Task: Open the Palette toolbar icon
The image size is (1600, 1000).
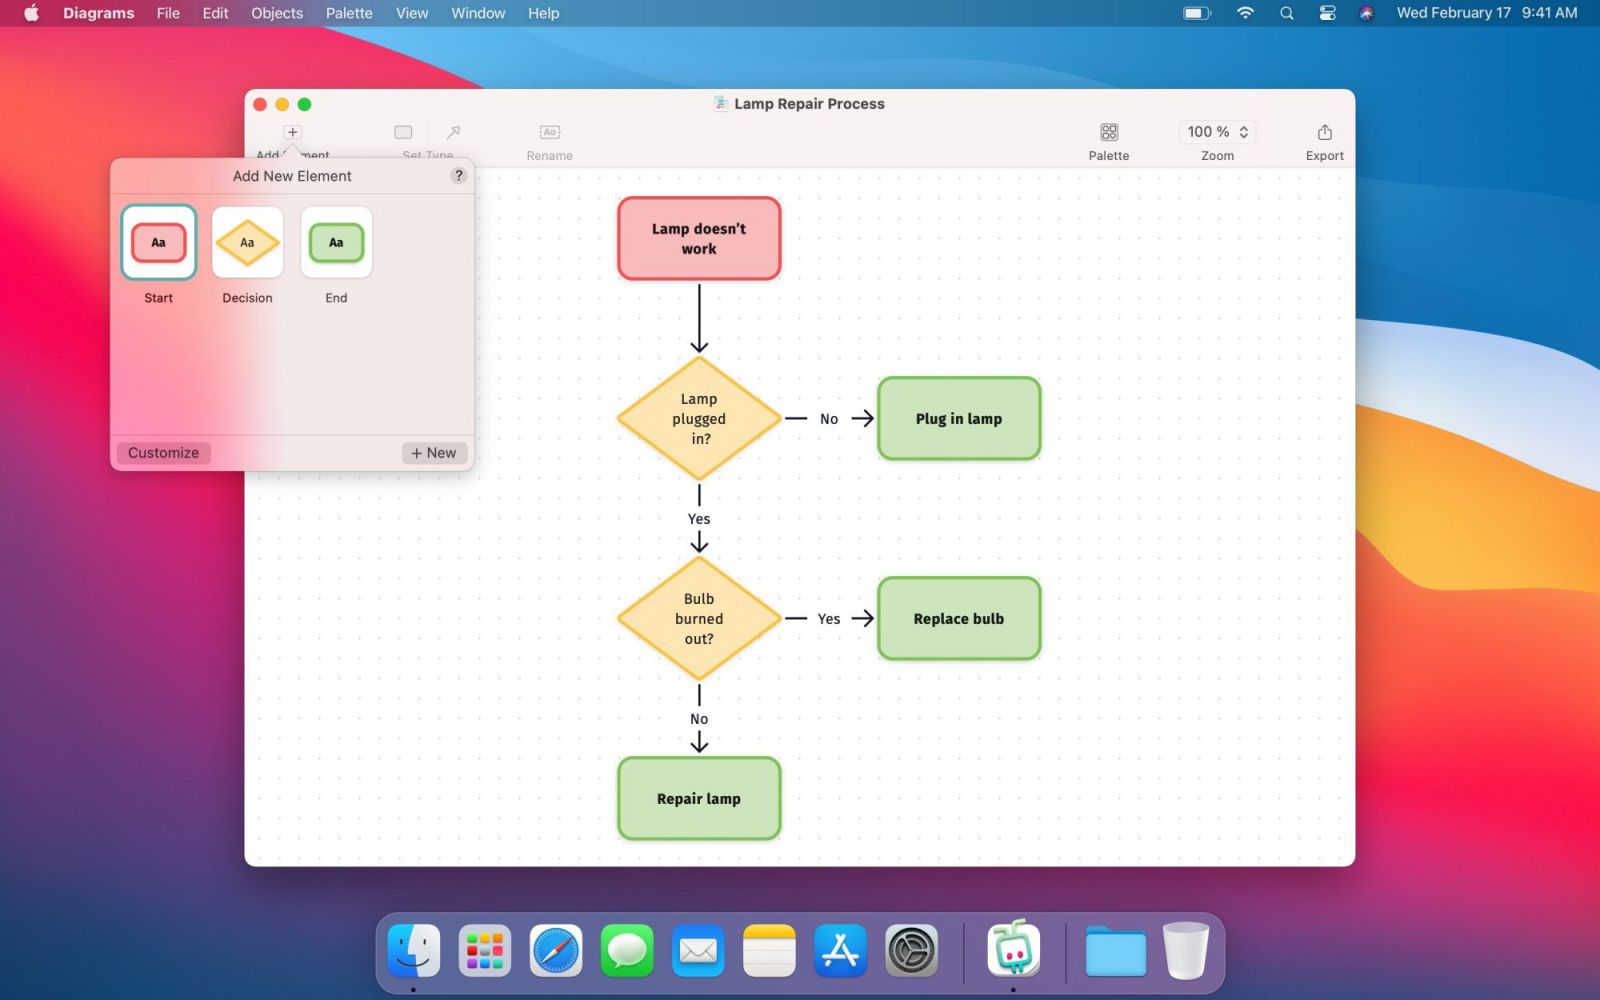Action: pyautogui.click(x=1109, y=132)
